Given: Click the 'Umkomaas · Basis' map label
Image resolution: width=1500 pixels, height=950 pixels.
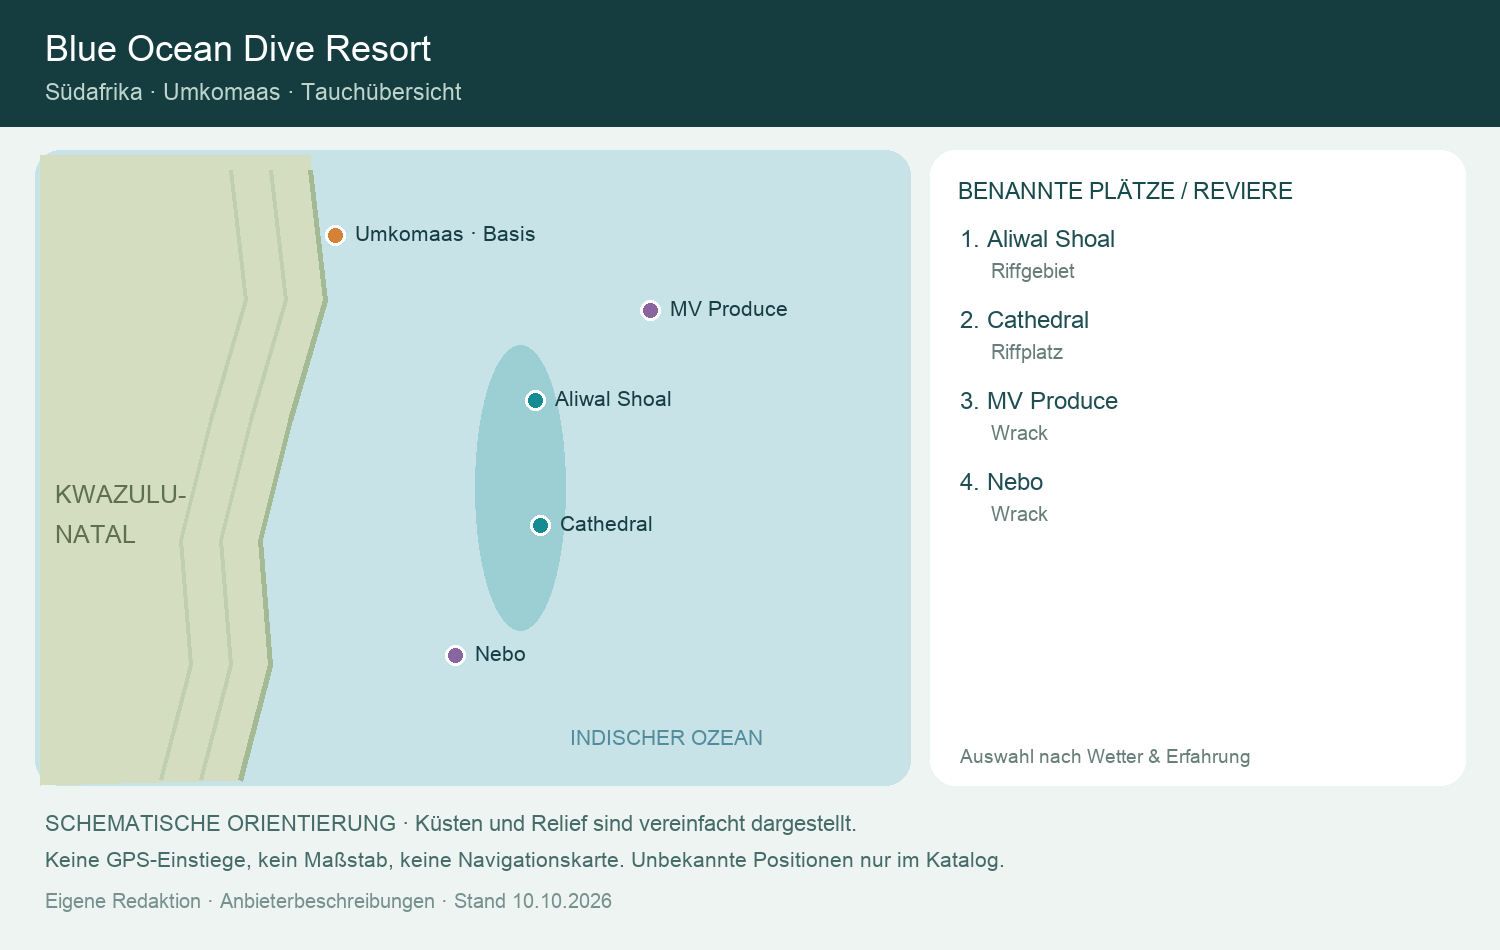Looking at the screenshot, I should [445, 234].
